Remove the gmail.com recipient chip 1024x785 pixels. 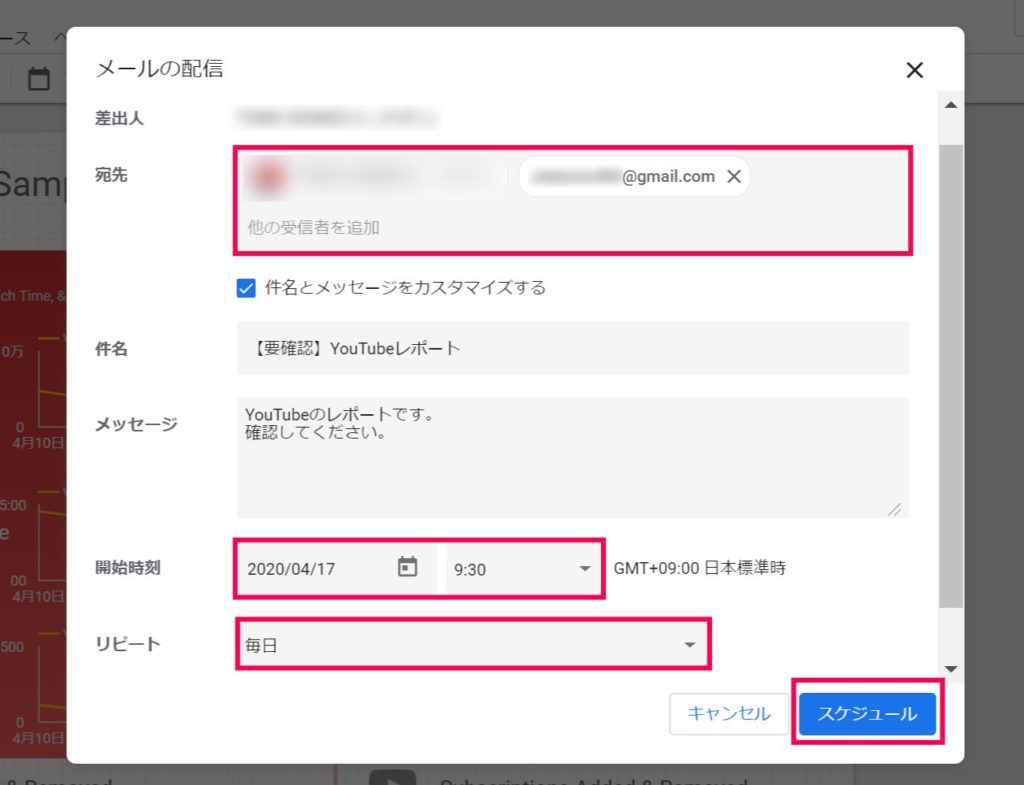pos(734,176)
